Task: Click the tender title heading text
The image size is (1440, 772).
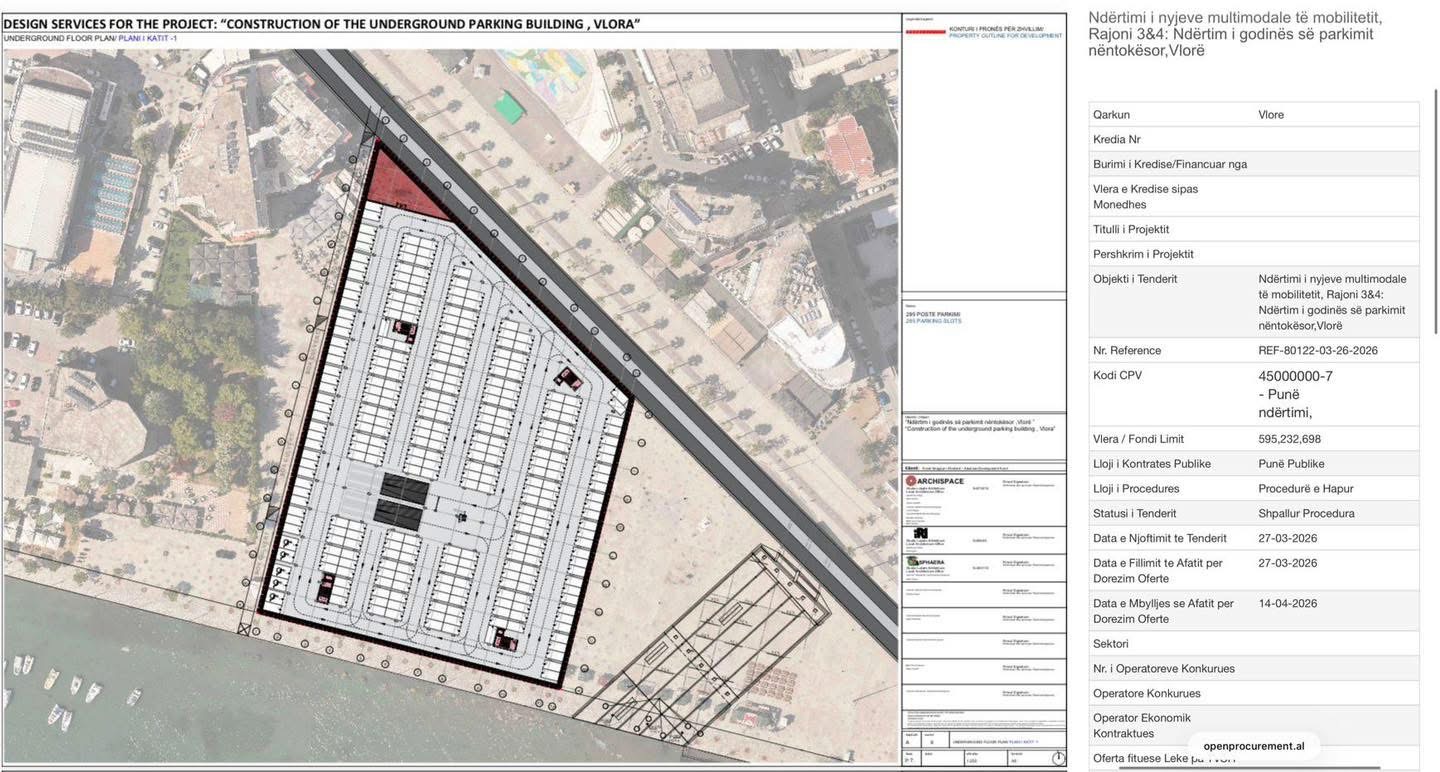Action: coord(1235,34)
